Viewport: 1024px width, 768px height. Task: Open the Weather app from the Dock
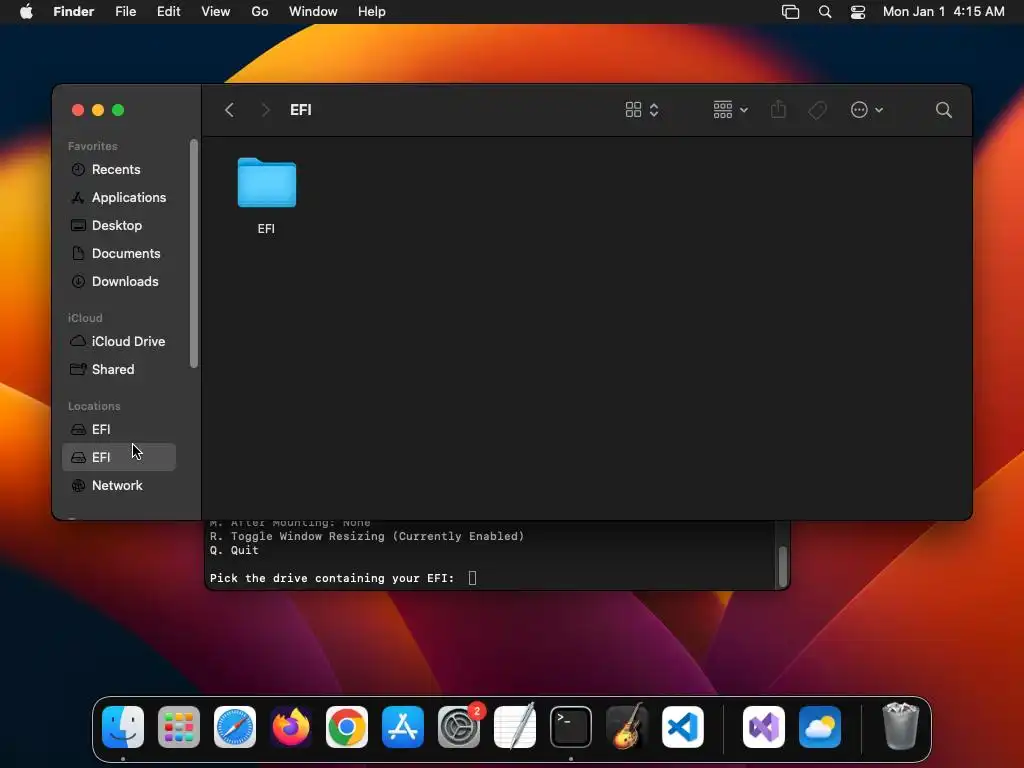[x=820, y=727]
